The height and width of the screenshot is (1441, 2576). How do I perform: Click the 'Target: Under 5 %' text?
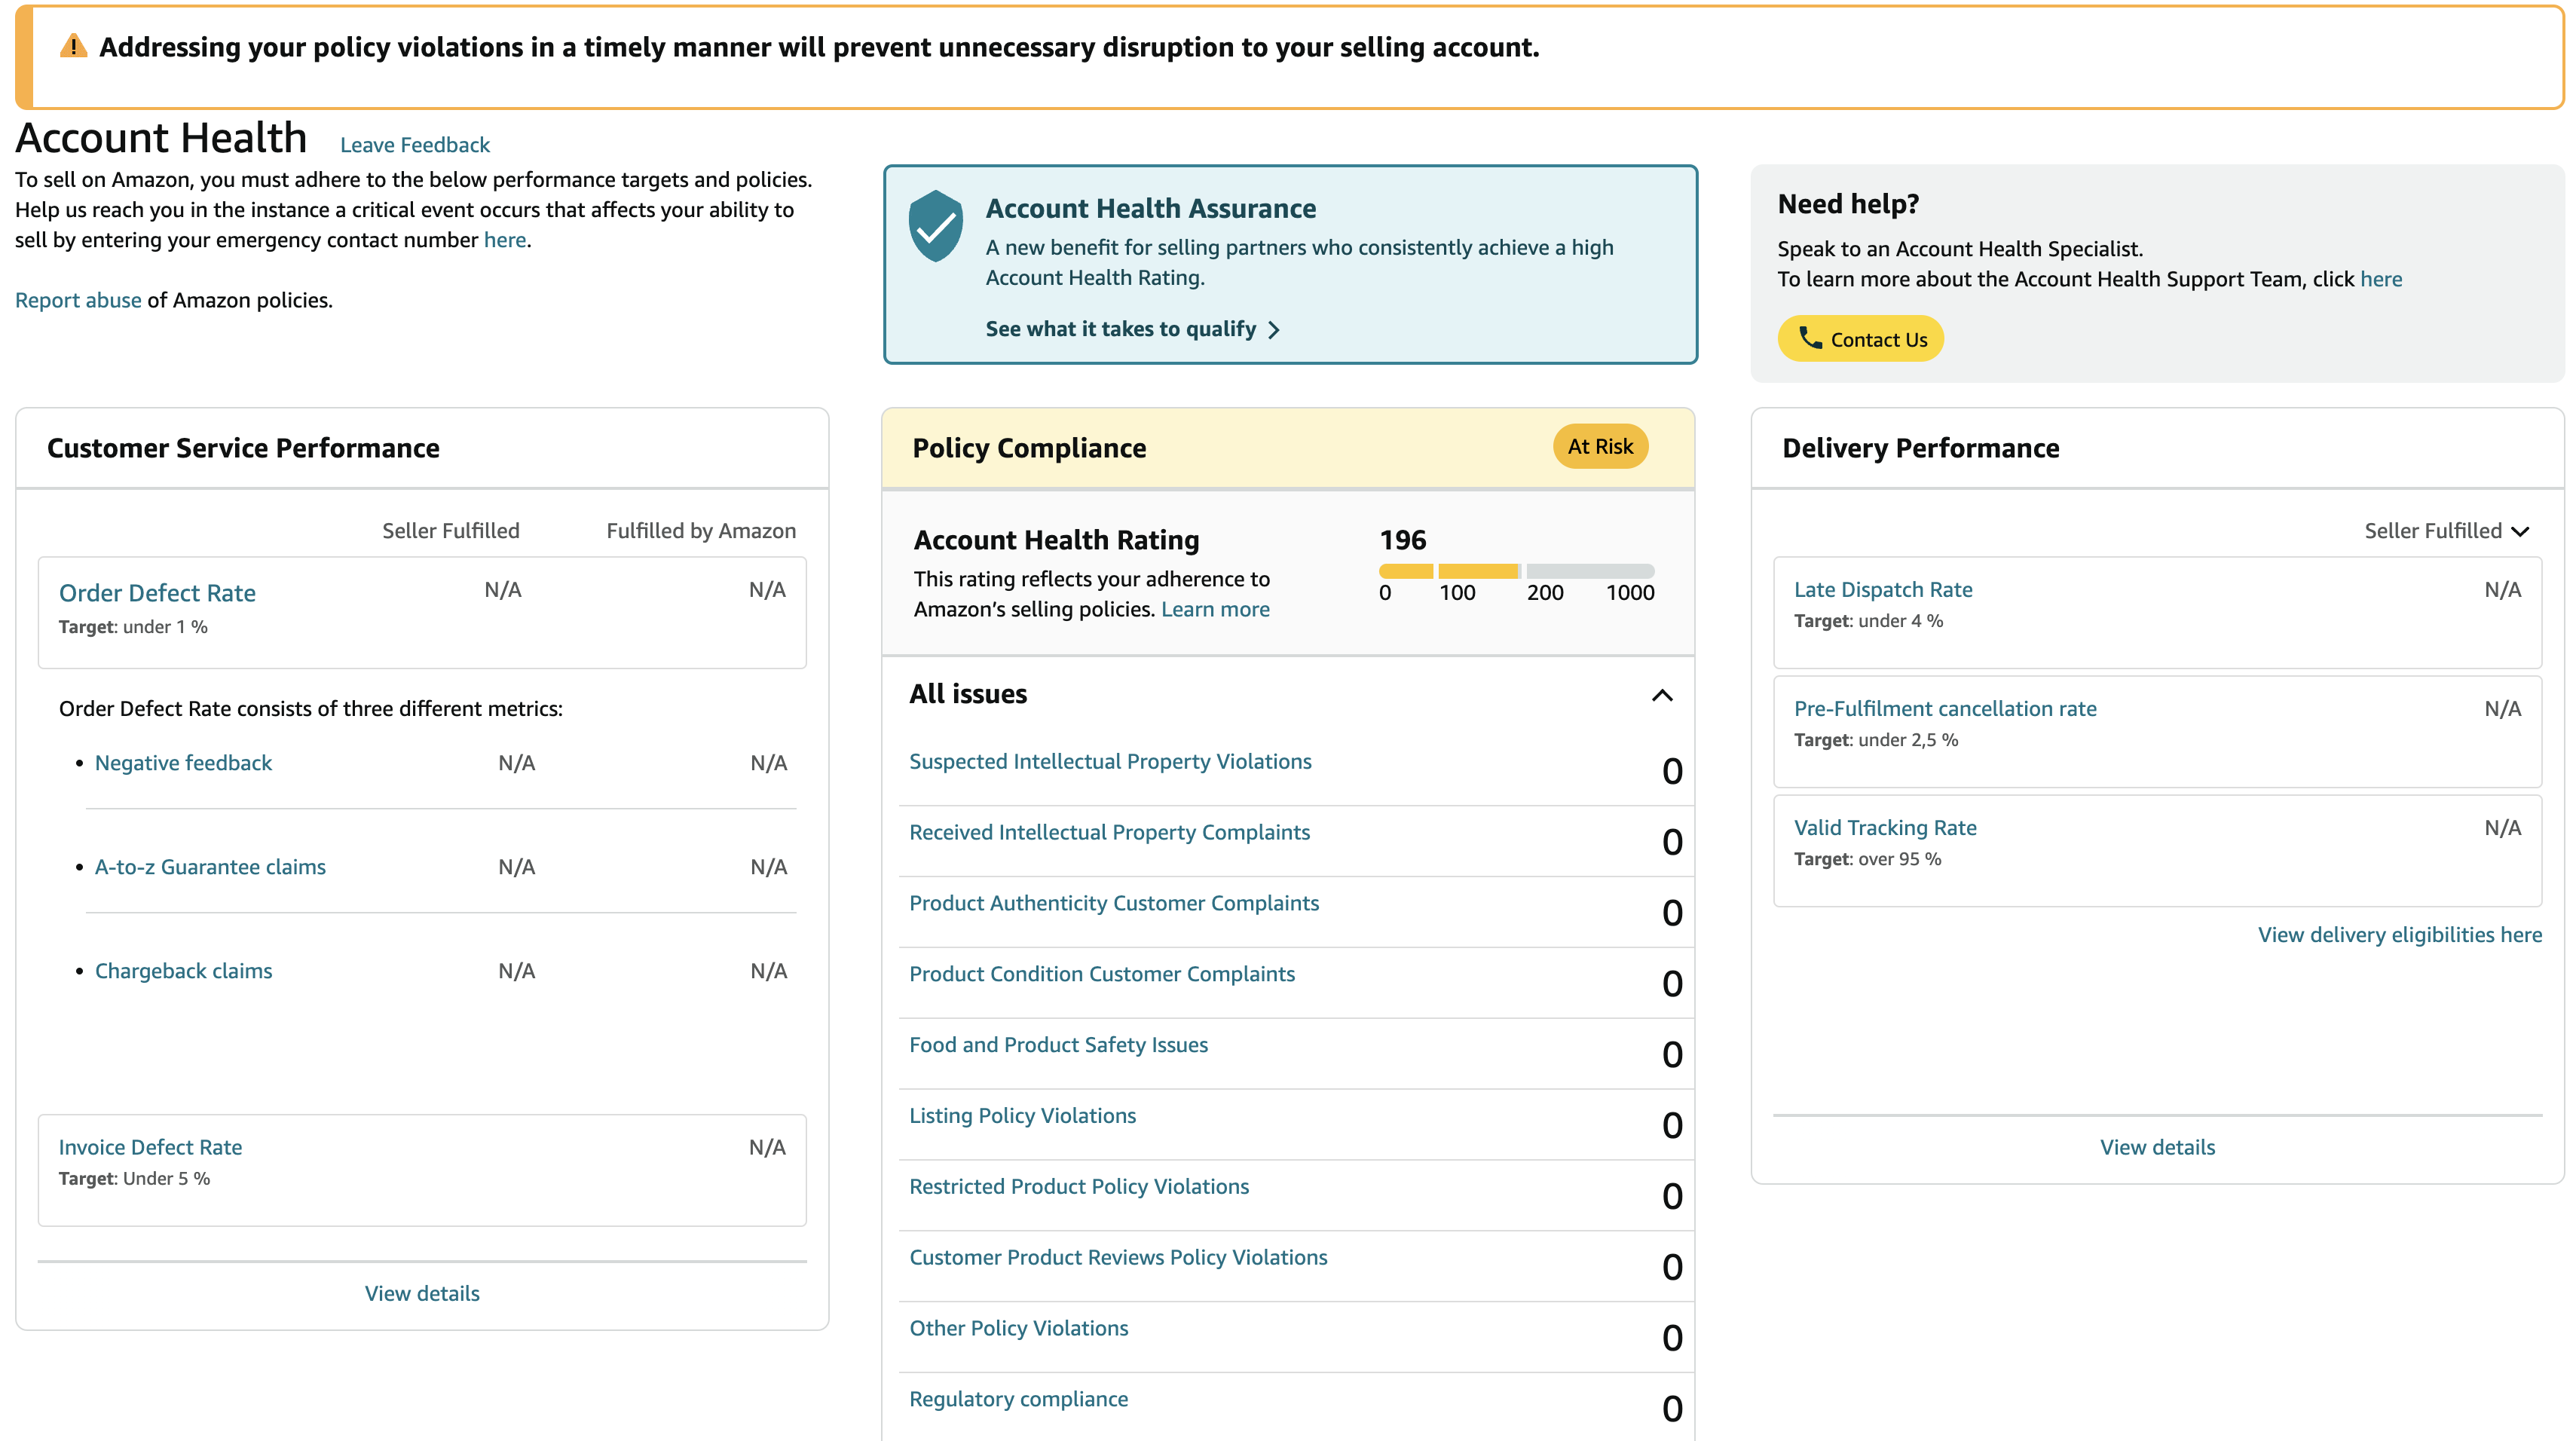coord(134,1179)
